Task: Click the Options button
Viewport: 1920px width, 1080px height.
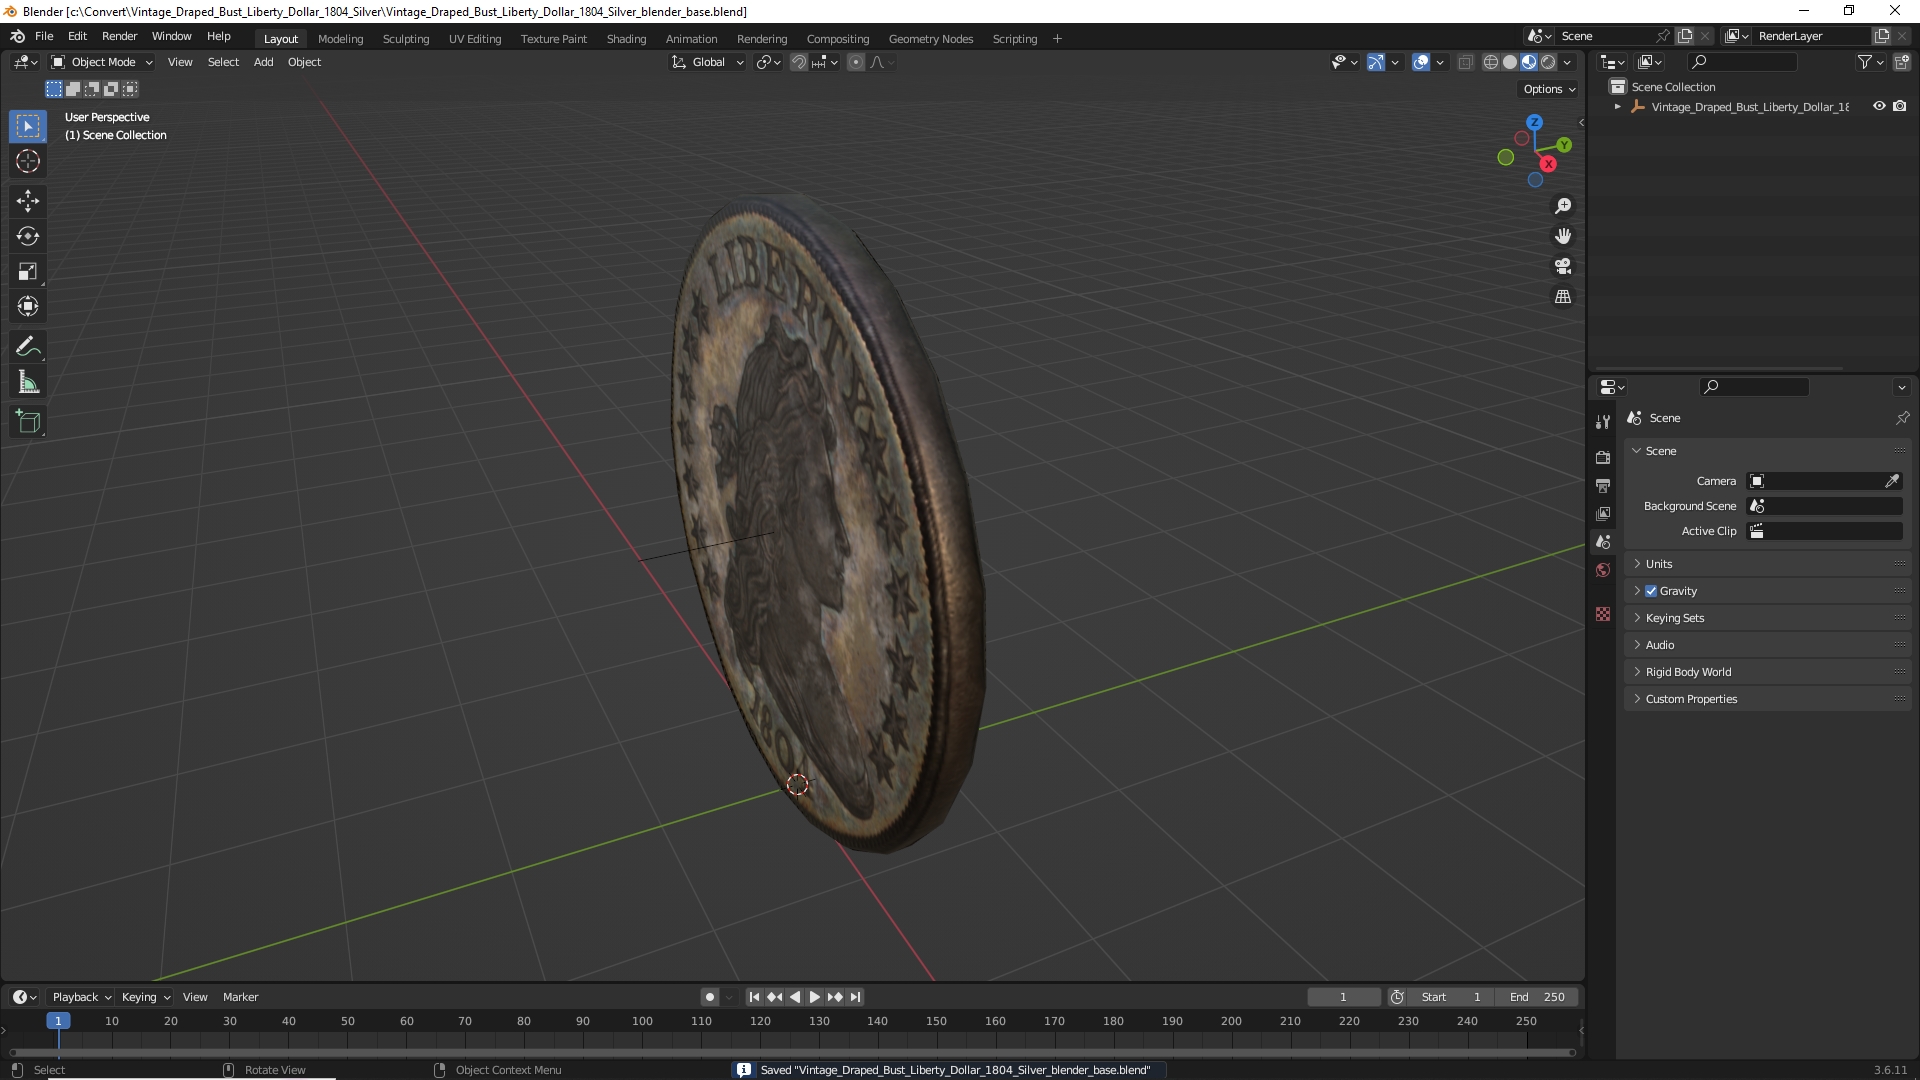Action: pyautogui.click(x=1549, y=89)
